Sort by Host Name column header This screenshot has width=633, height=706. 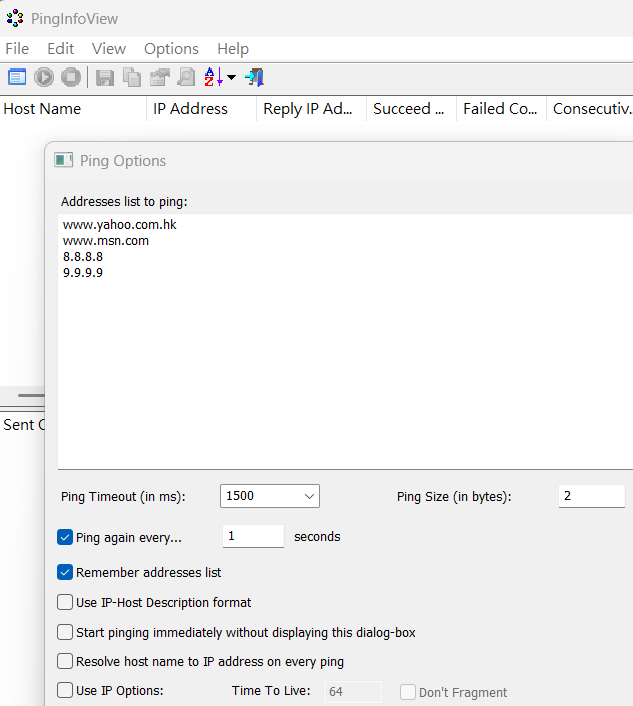(x=73, y=109)
